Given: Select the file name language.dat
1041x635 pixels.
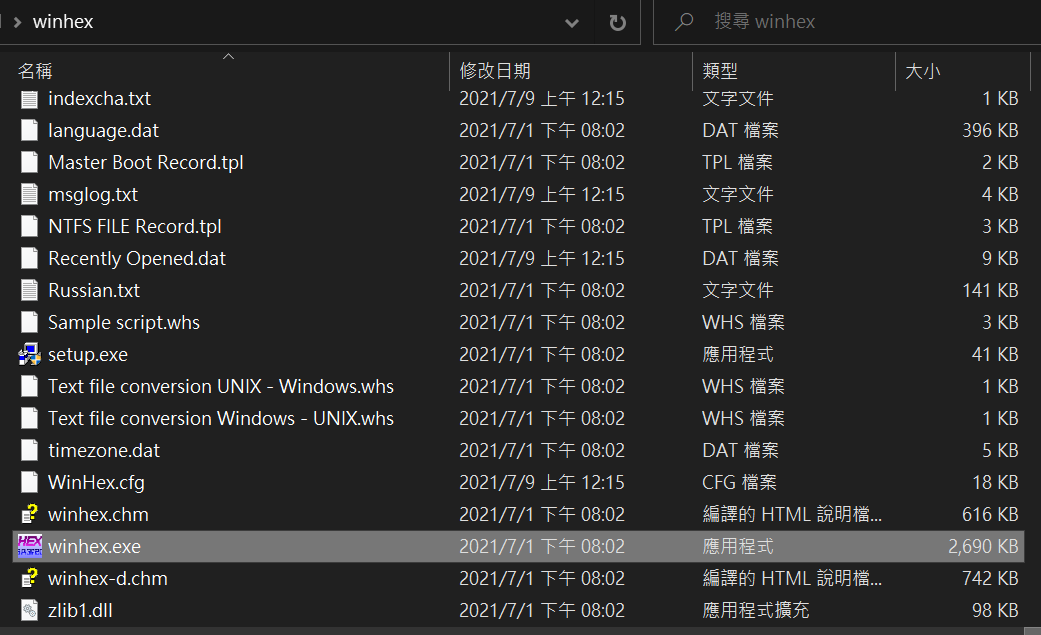Looking at the screenshot, I should [104, 131].
